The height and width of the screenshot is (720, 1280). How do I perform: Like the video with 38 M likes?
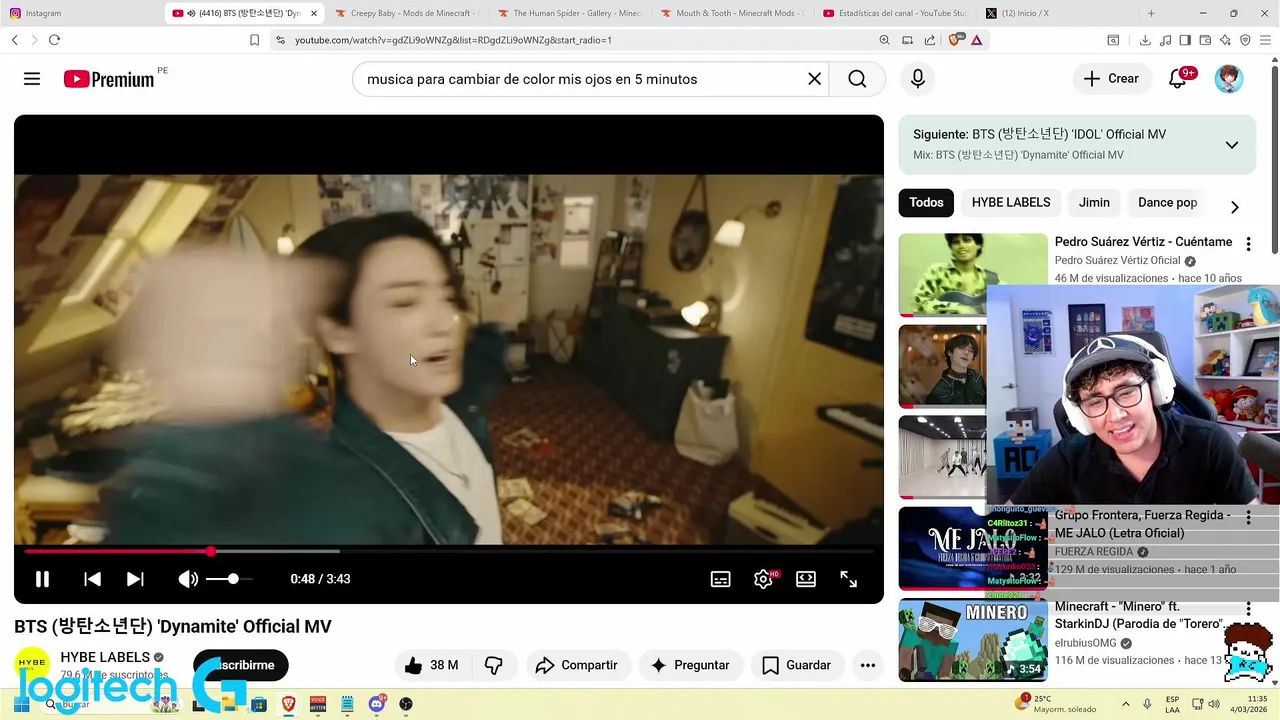click(x=432, y=665)
